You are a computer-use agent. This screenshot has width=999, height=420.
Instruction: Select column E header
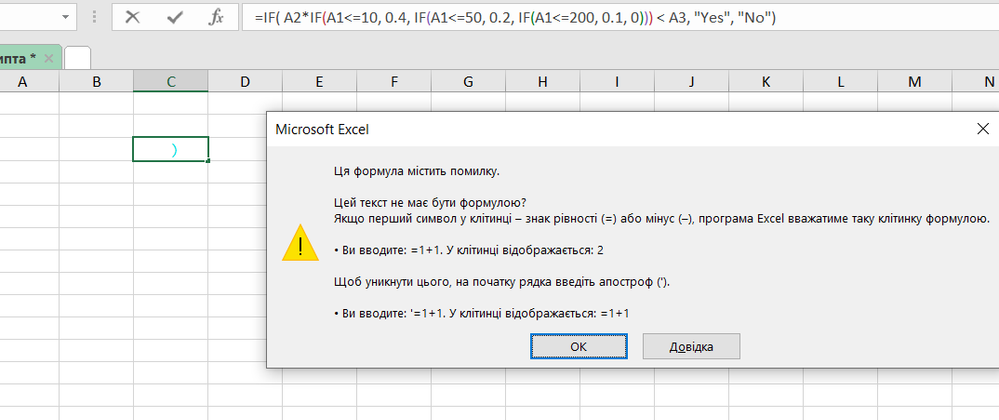coord(319,82)
